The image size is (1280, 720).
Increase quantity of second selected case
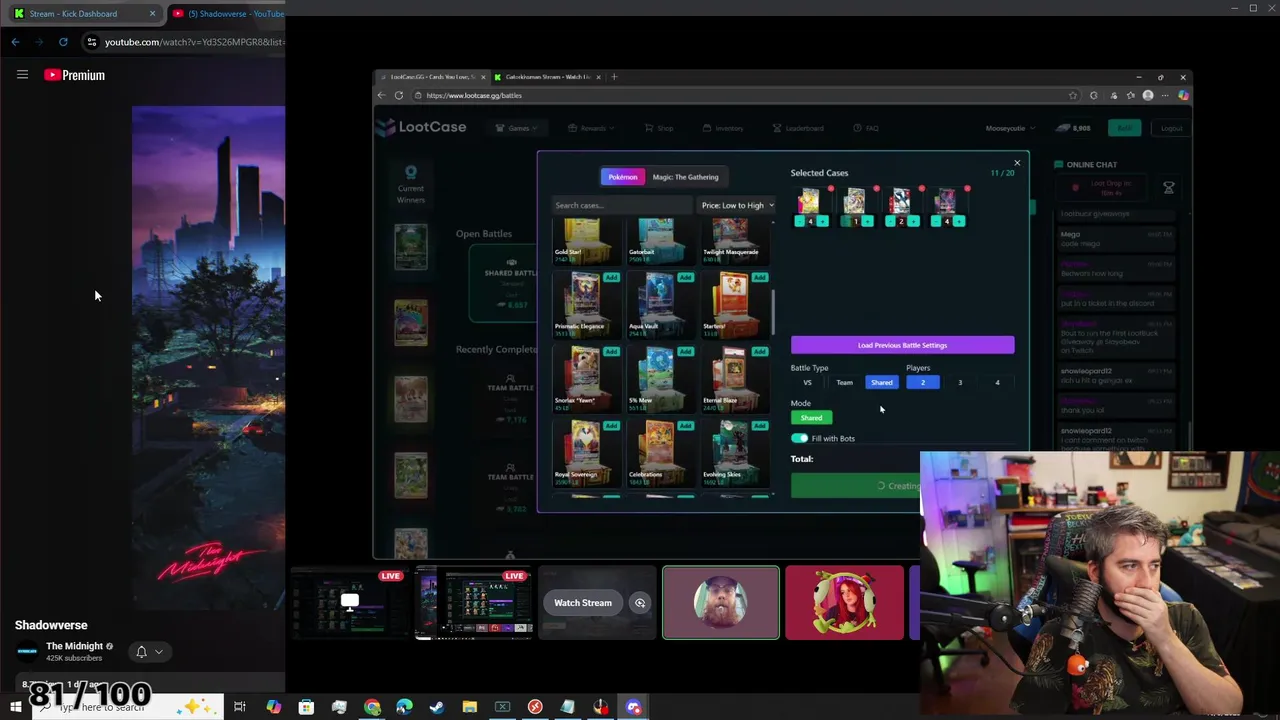pyautogui.click(x=868, y=221)
